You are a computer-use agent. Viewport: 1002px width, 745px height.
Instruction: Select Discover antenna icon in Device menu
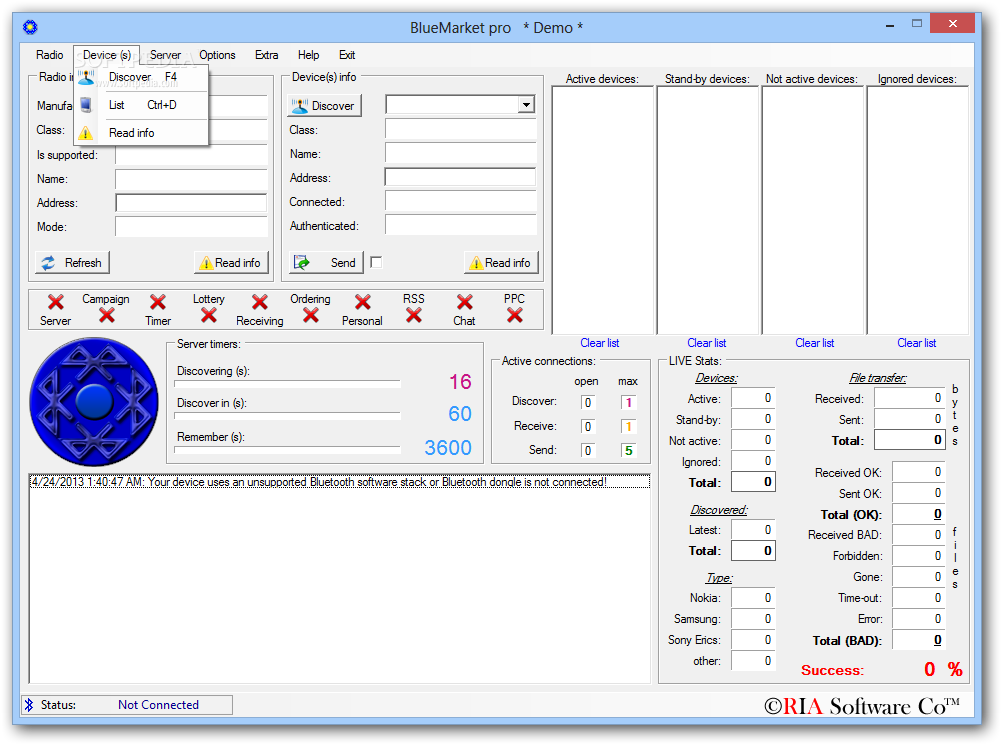[x=86, y=77]
